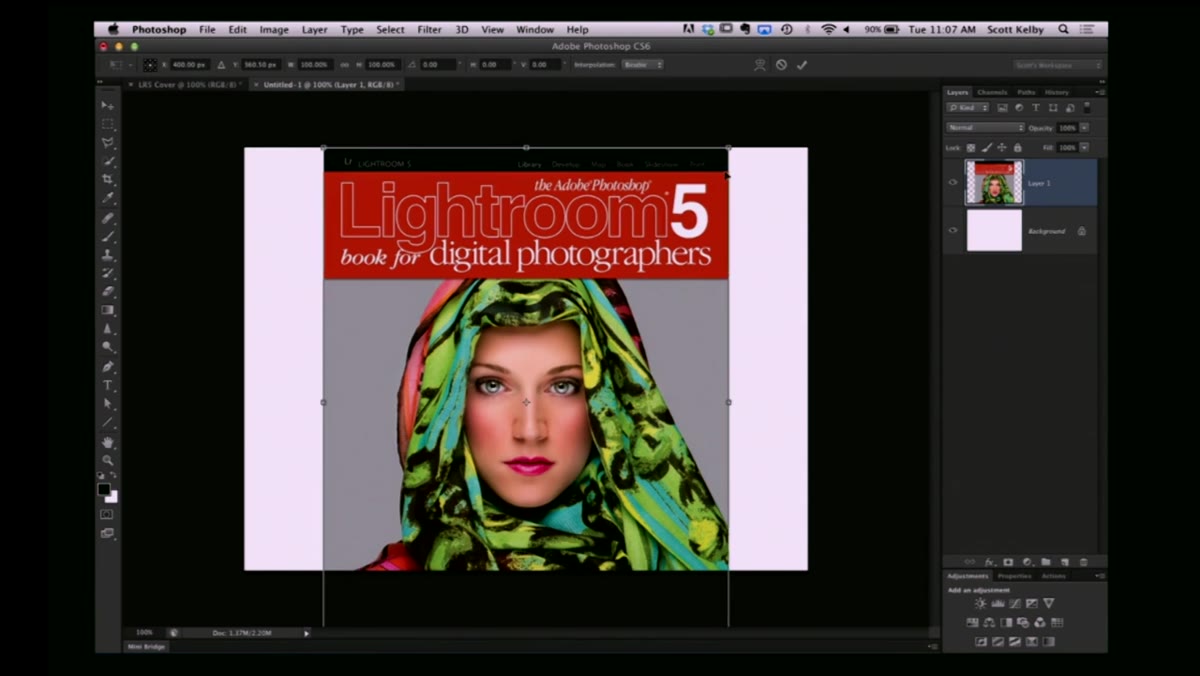The height and width of the screenshot is (676, 1200).
Task: Open the Adjustments panel flyout menu
Action: tap(1099, 576)
